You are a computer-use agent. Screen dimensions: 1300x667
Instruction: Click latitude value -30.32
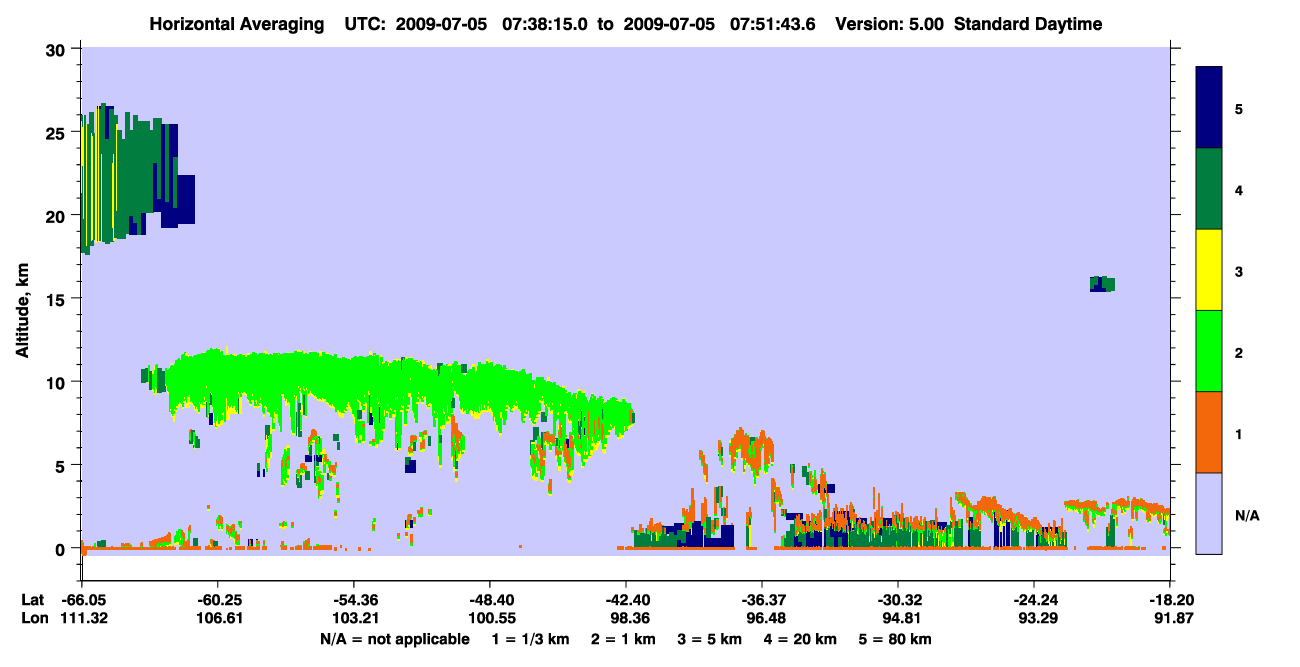(898, 600)
